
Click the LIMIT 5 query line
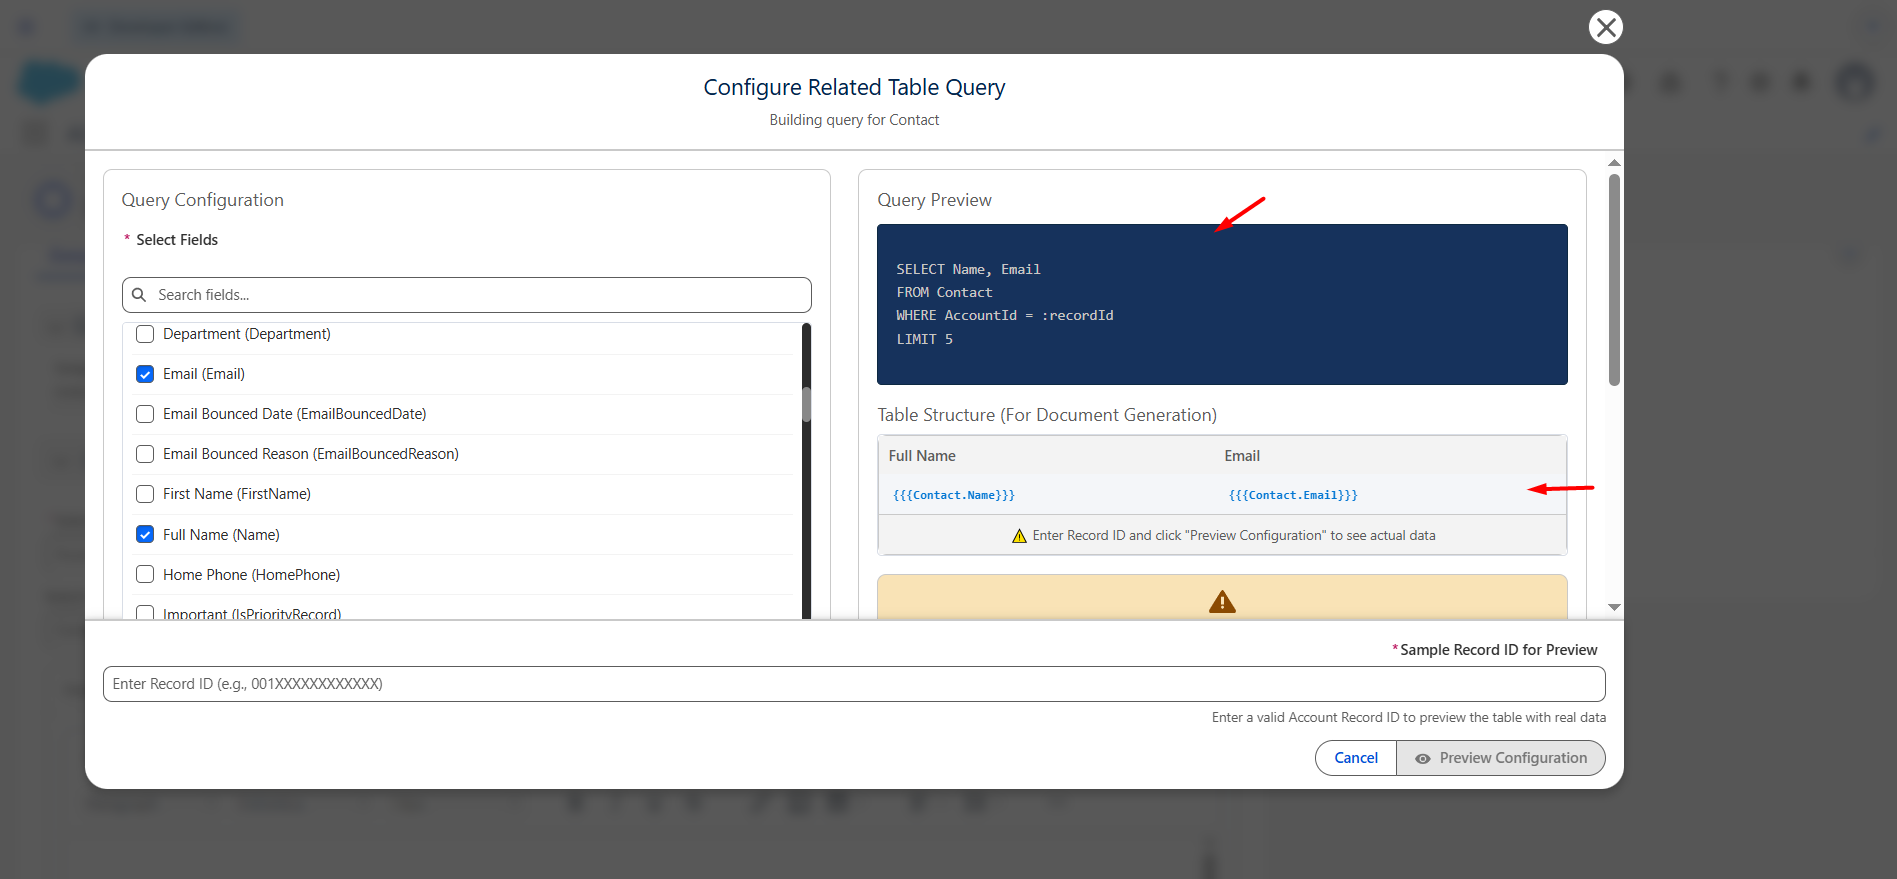[x=924, y=339]
